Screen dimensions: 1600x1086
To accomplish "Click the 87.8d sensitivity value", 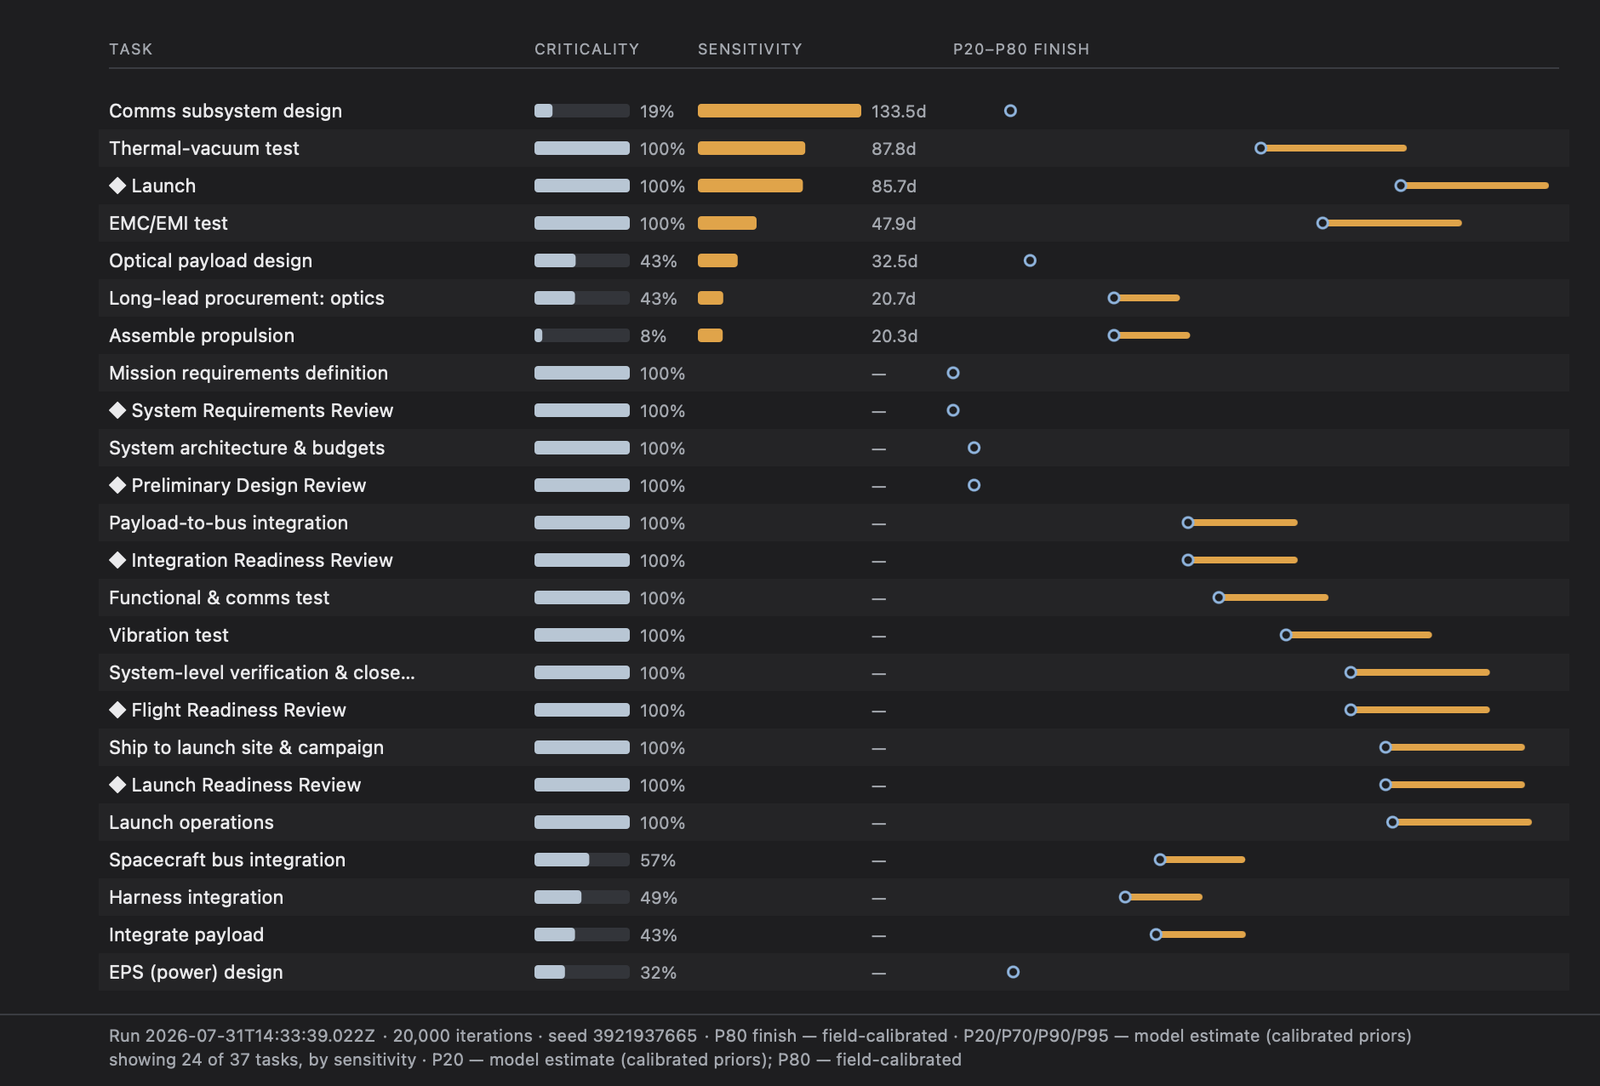I will [894, 148].
